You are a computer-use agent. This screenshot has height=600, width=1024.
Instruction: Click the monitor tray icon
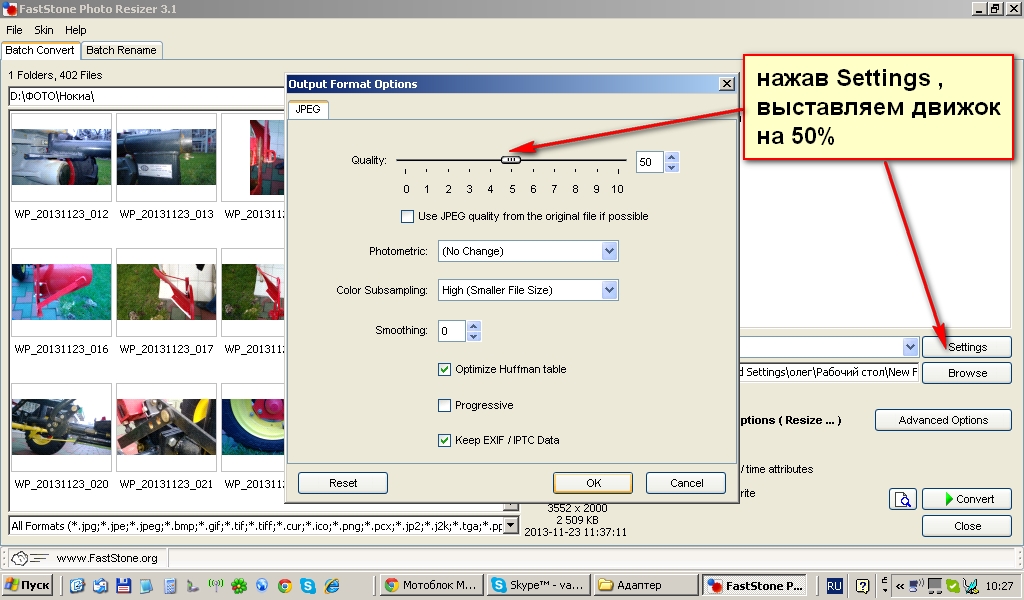point(935,586)
